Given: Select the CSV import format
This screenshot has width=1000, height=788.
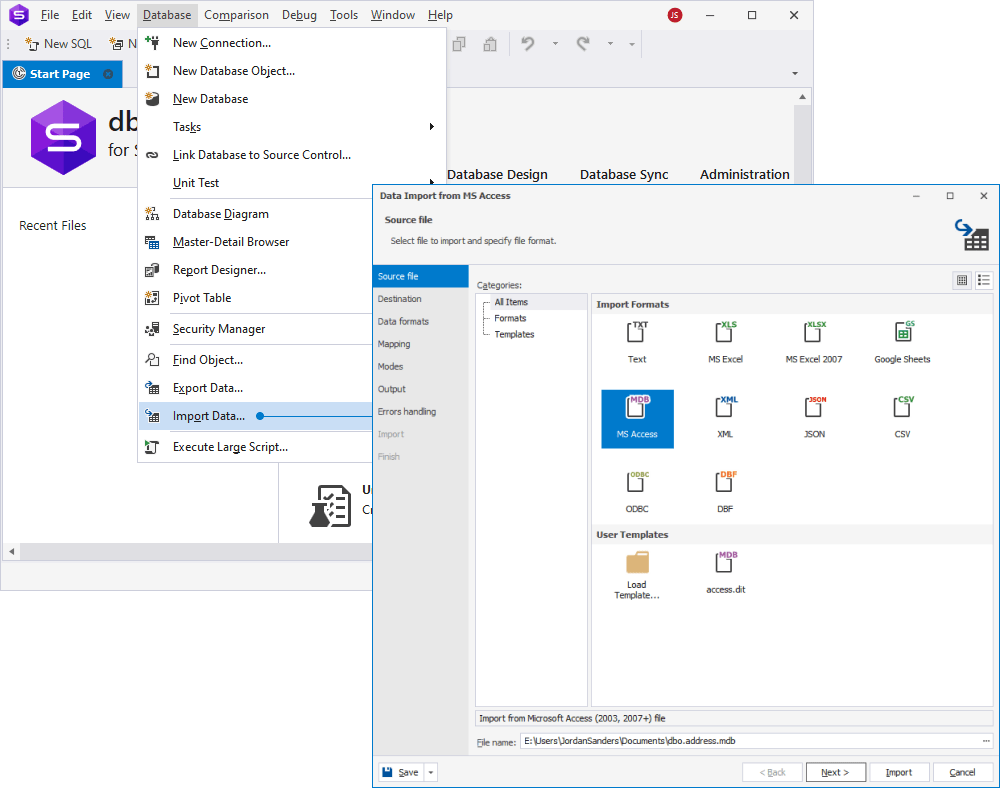Looking at the screenshot, I should pyautogui.click(x=902, y=418).
